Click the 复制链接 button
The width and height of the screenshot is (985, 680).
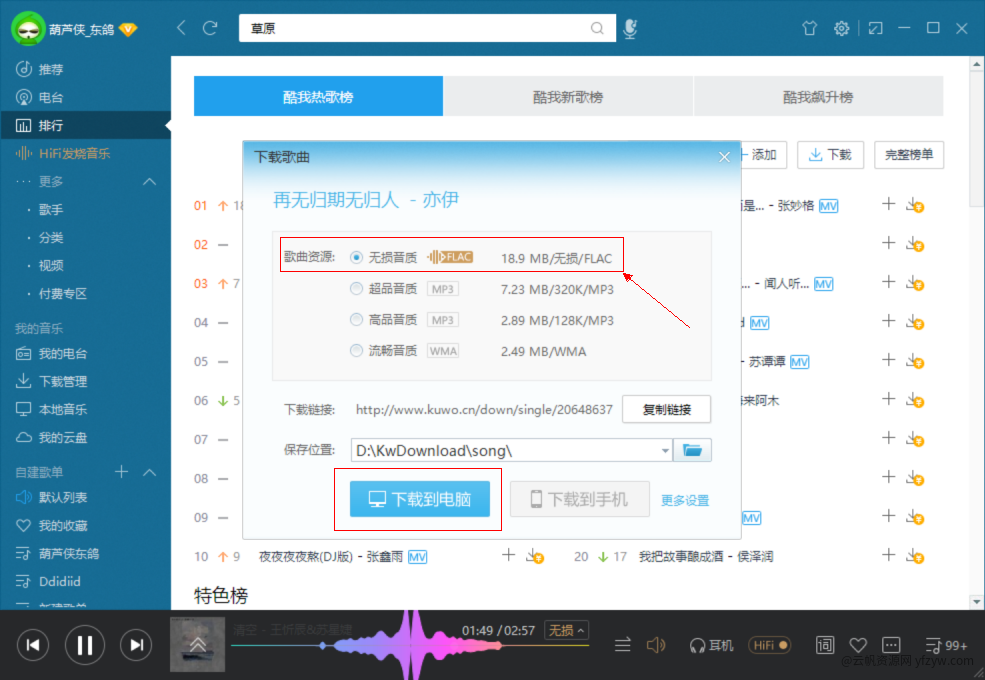point(666,409)
